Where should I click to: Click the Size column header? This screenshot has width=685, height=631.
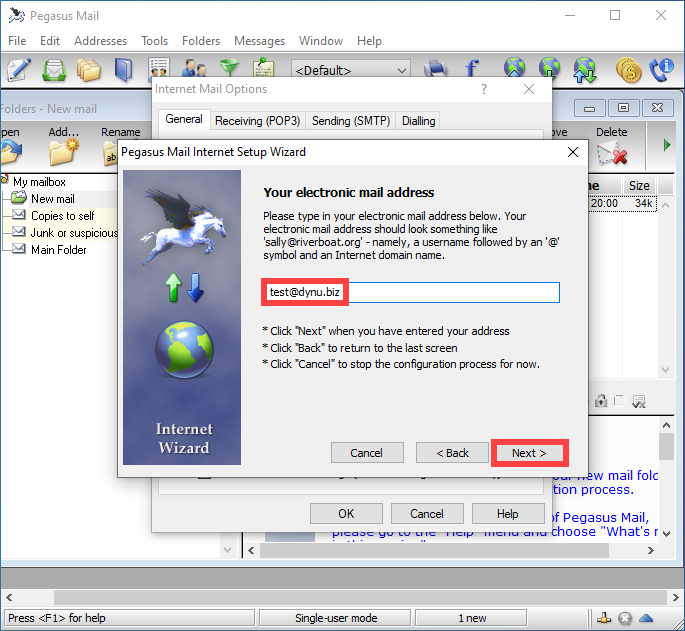639,186
